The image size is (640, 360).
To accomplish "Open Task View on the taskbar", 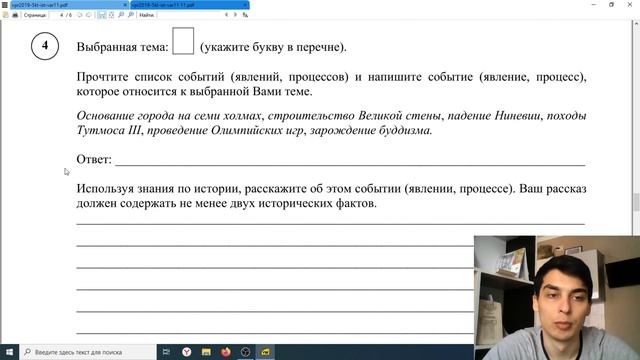I will pyautogui.click(x=167, y=352).
